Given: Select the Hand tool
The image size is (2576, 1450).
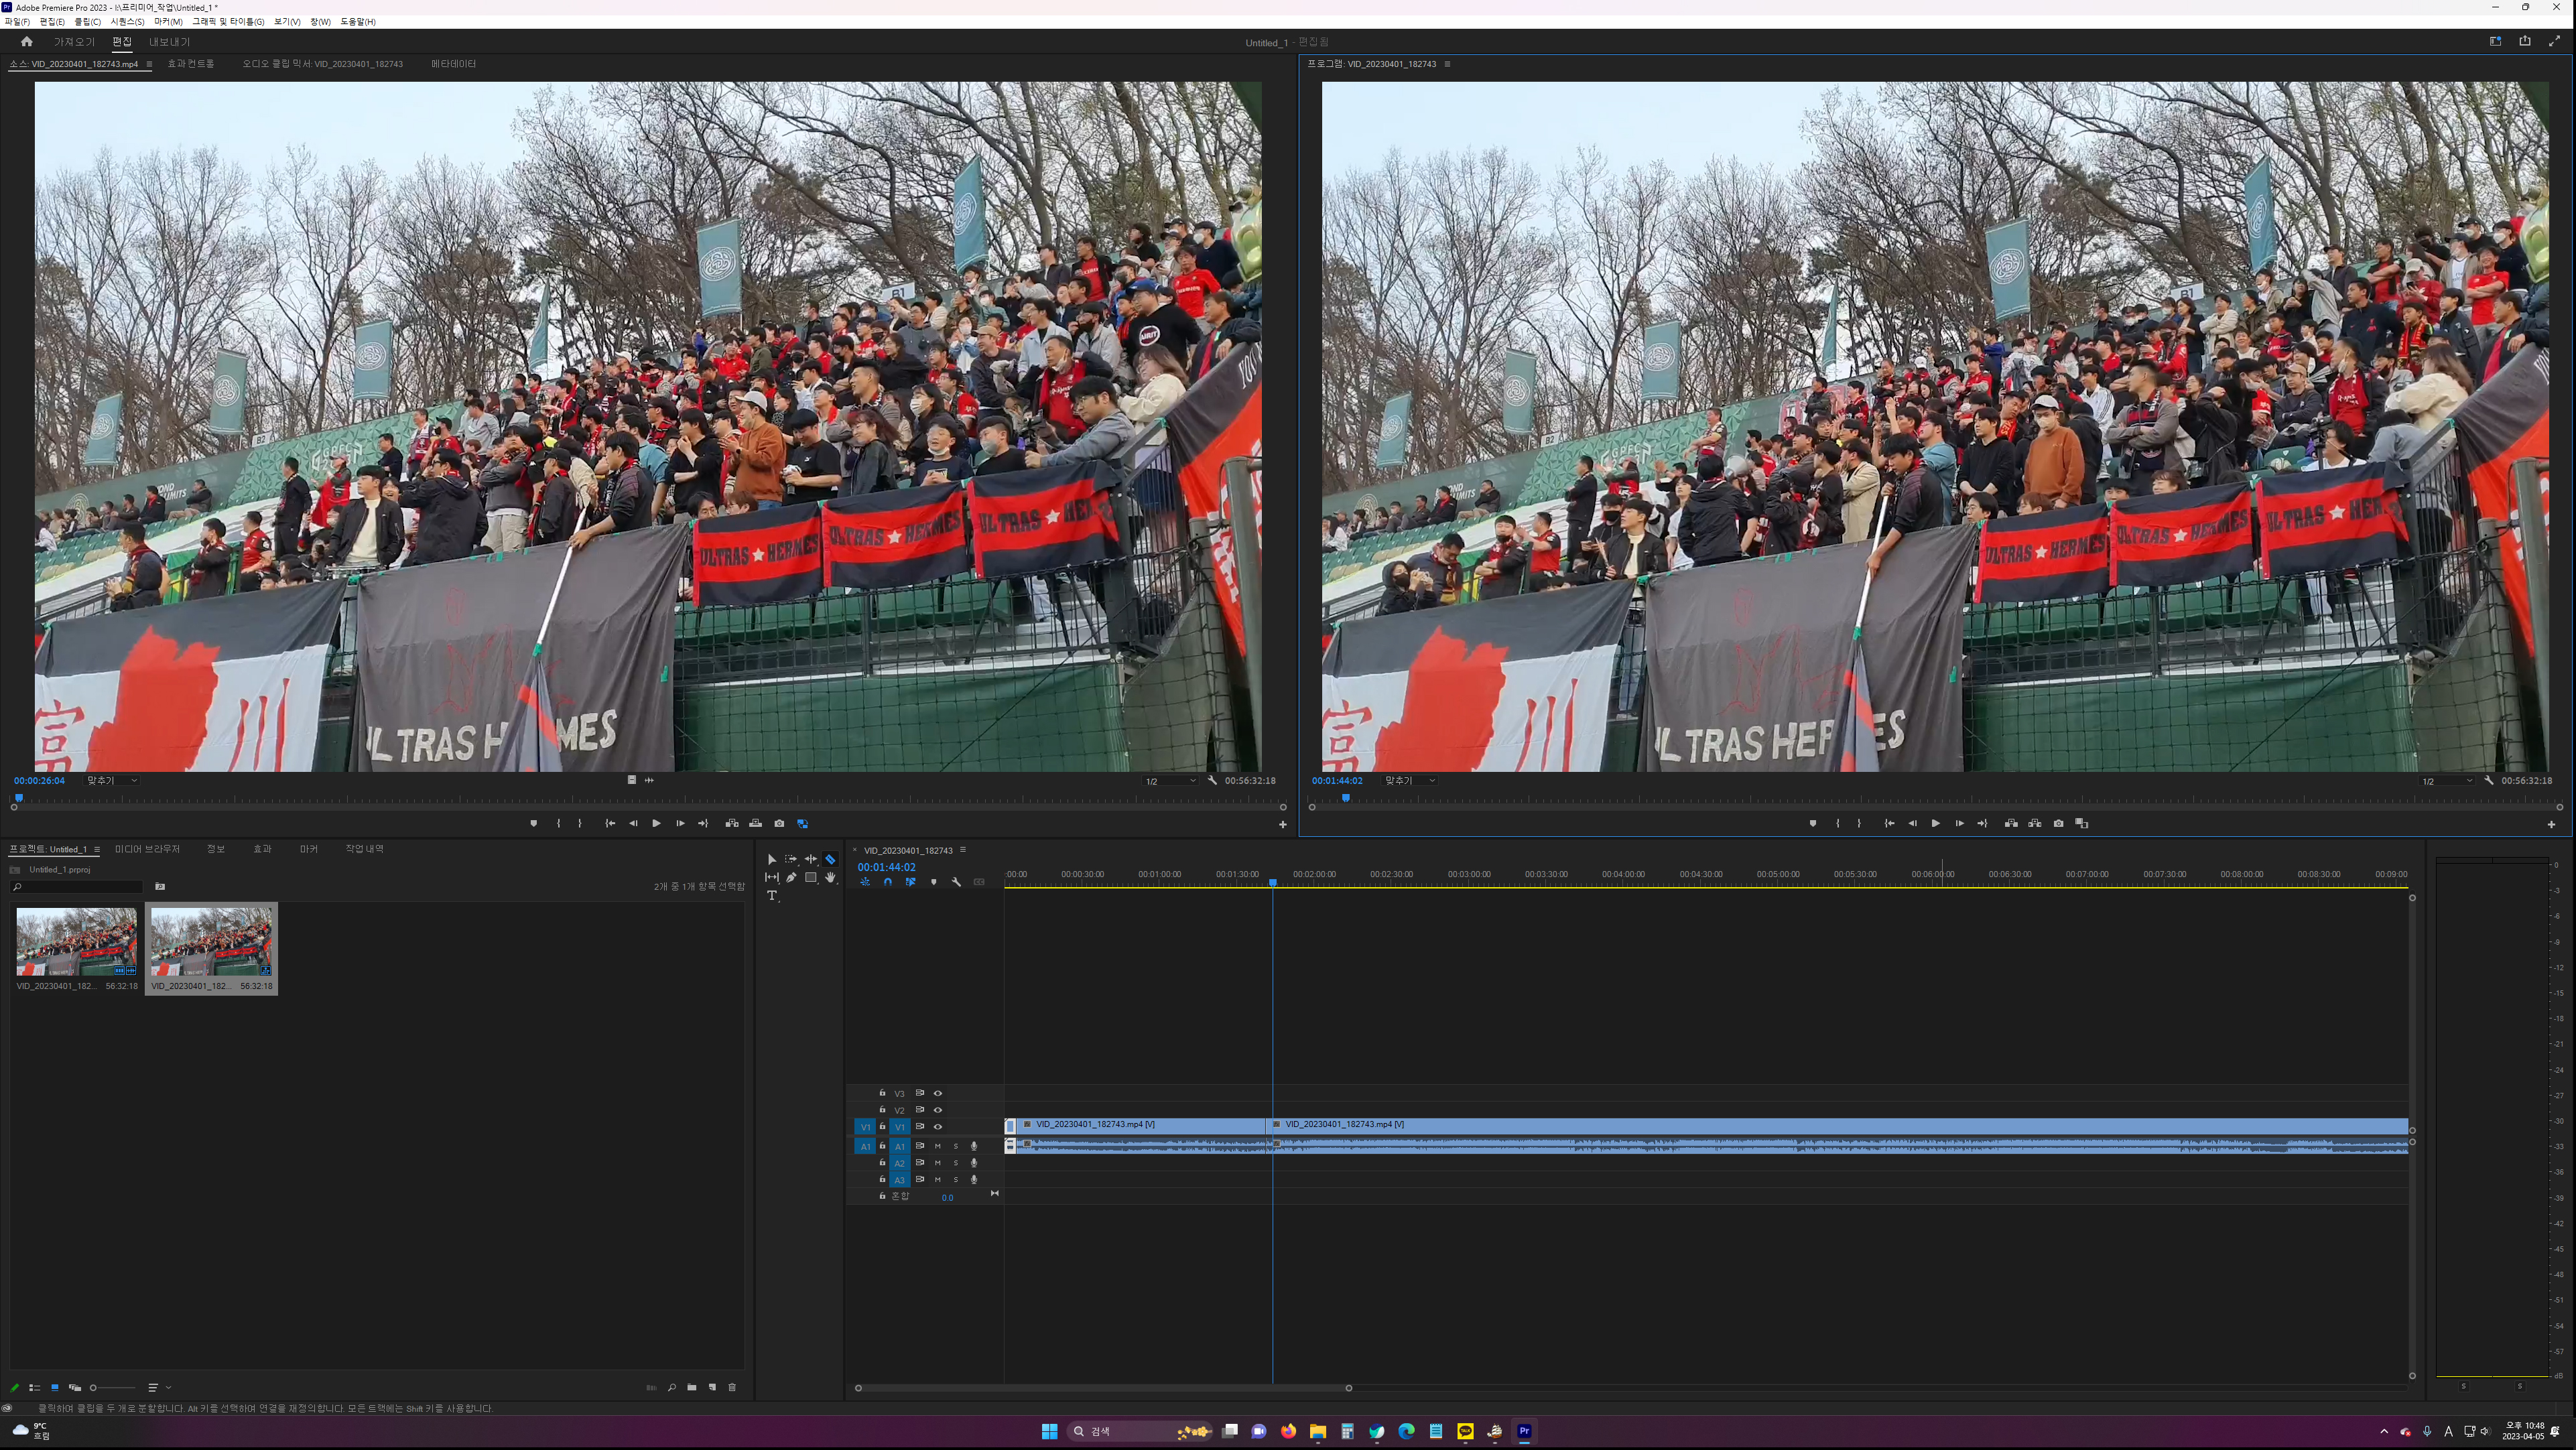Looking at the screenshot, I should click(x=830, y=878).
